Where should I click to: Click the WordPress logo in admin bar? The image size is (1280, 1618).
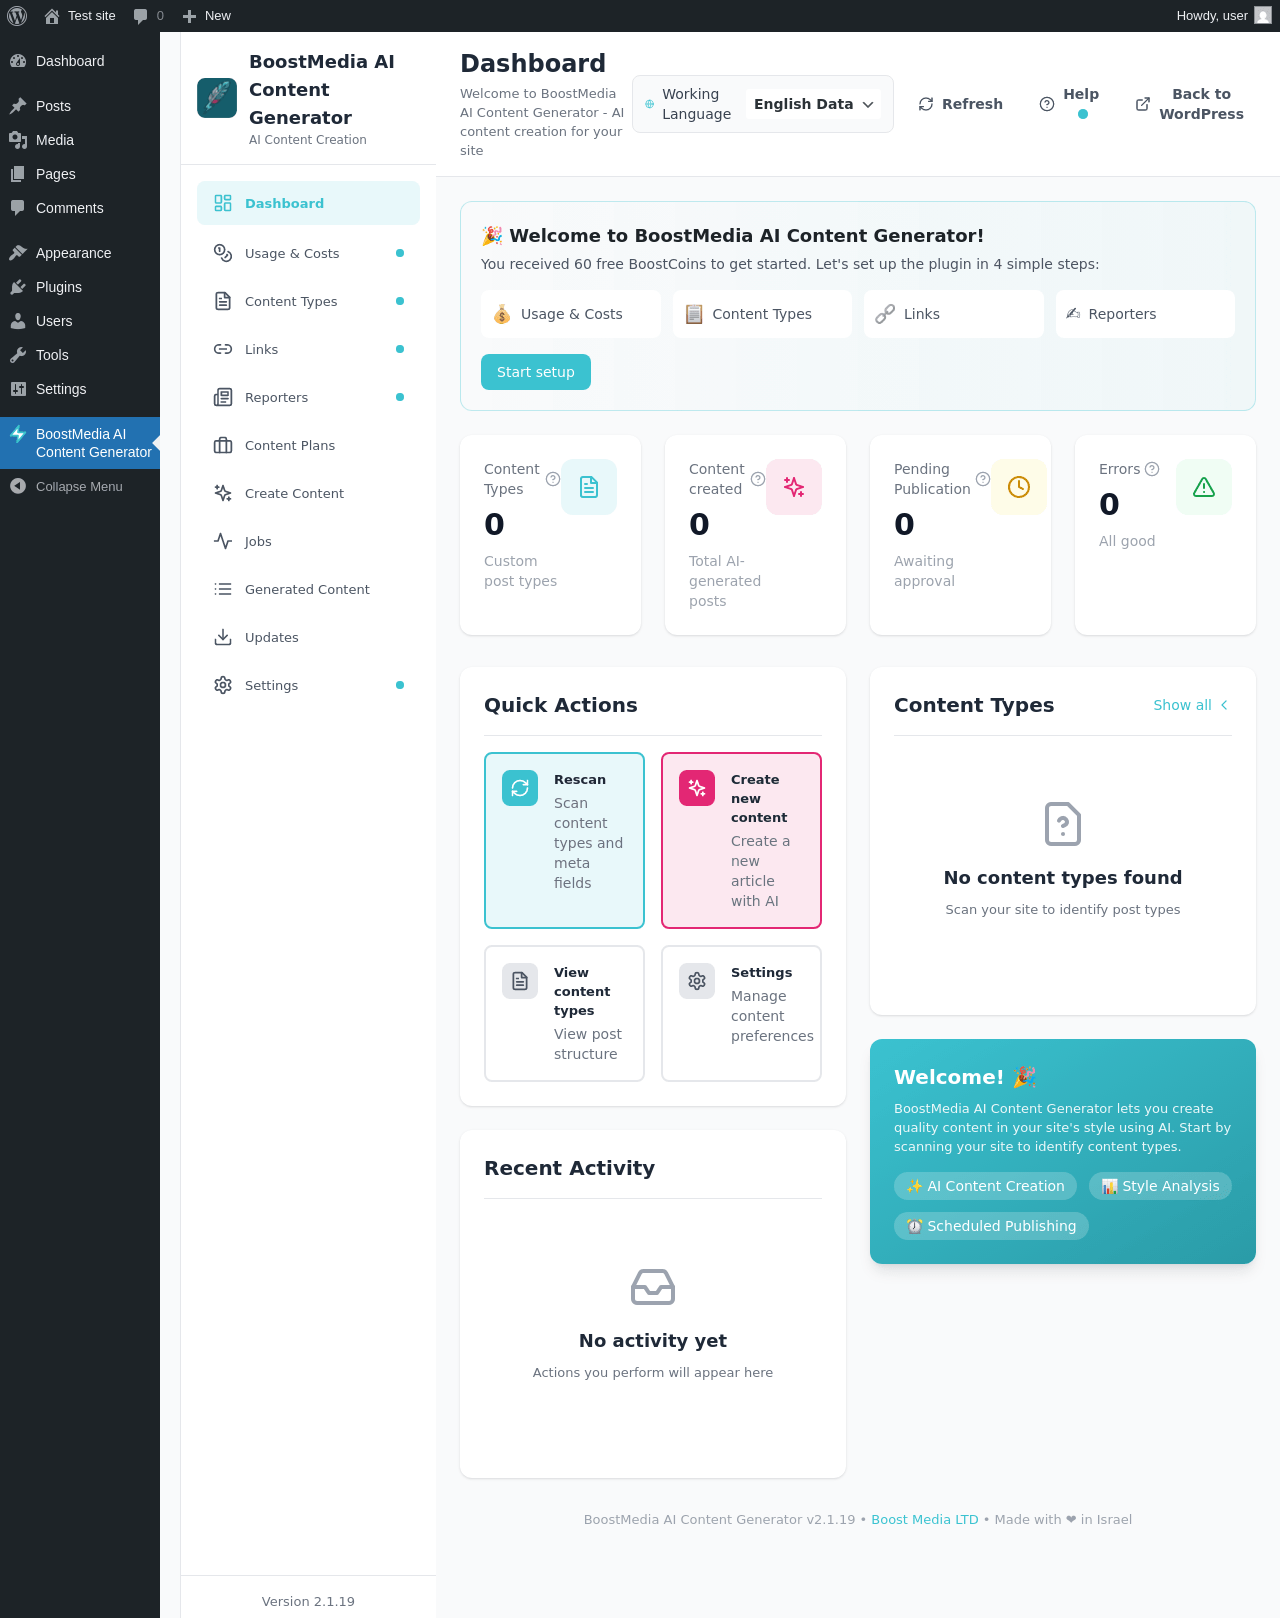(17, 16)
